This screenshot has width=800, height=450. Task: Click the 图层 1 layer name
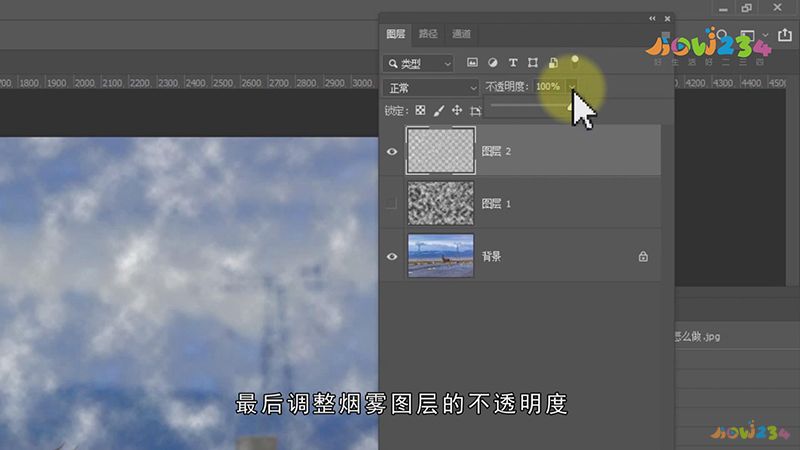496,204
